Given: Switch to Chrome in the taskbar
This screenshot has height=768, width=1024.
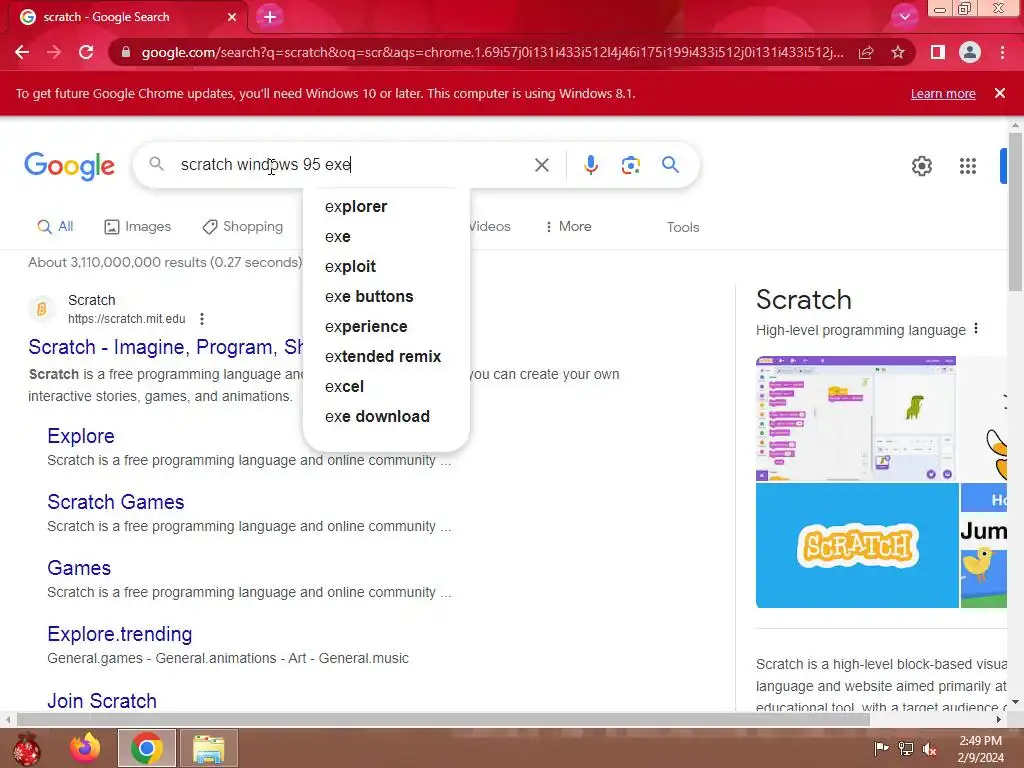Looking at the screenshot, I should [x=147, y=748].
